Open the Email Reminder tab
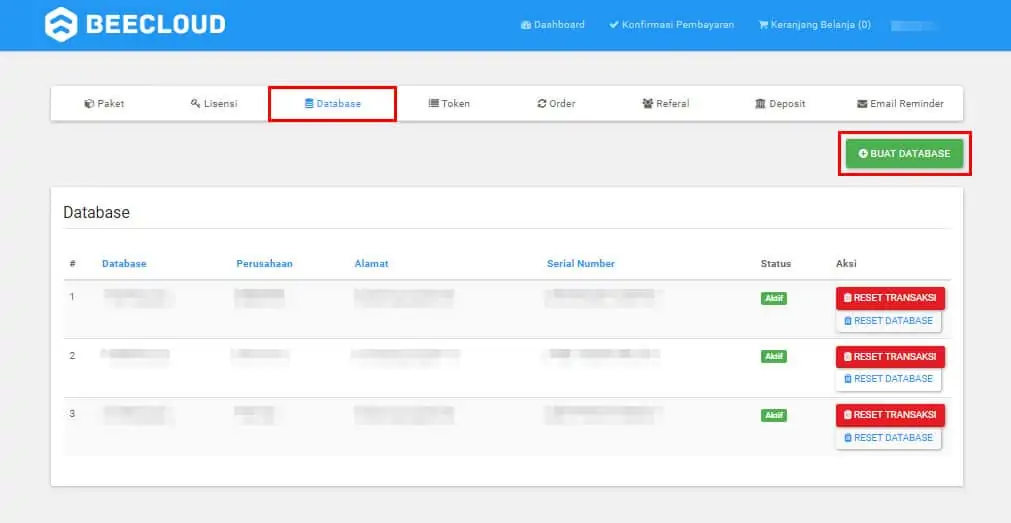 pyautogui.click(x=900, y=103)
